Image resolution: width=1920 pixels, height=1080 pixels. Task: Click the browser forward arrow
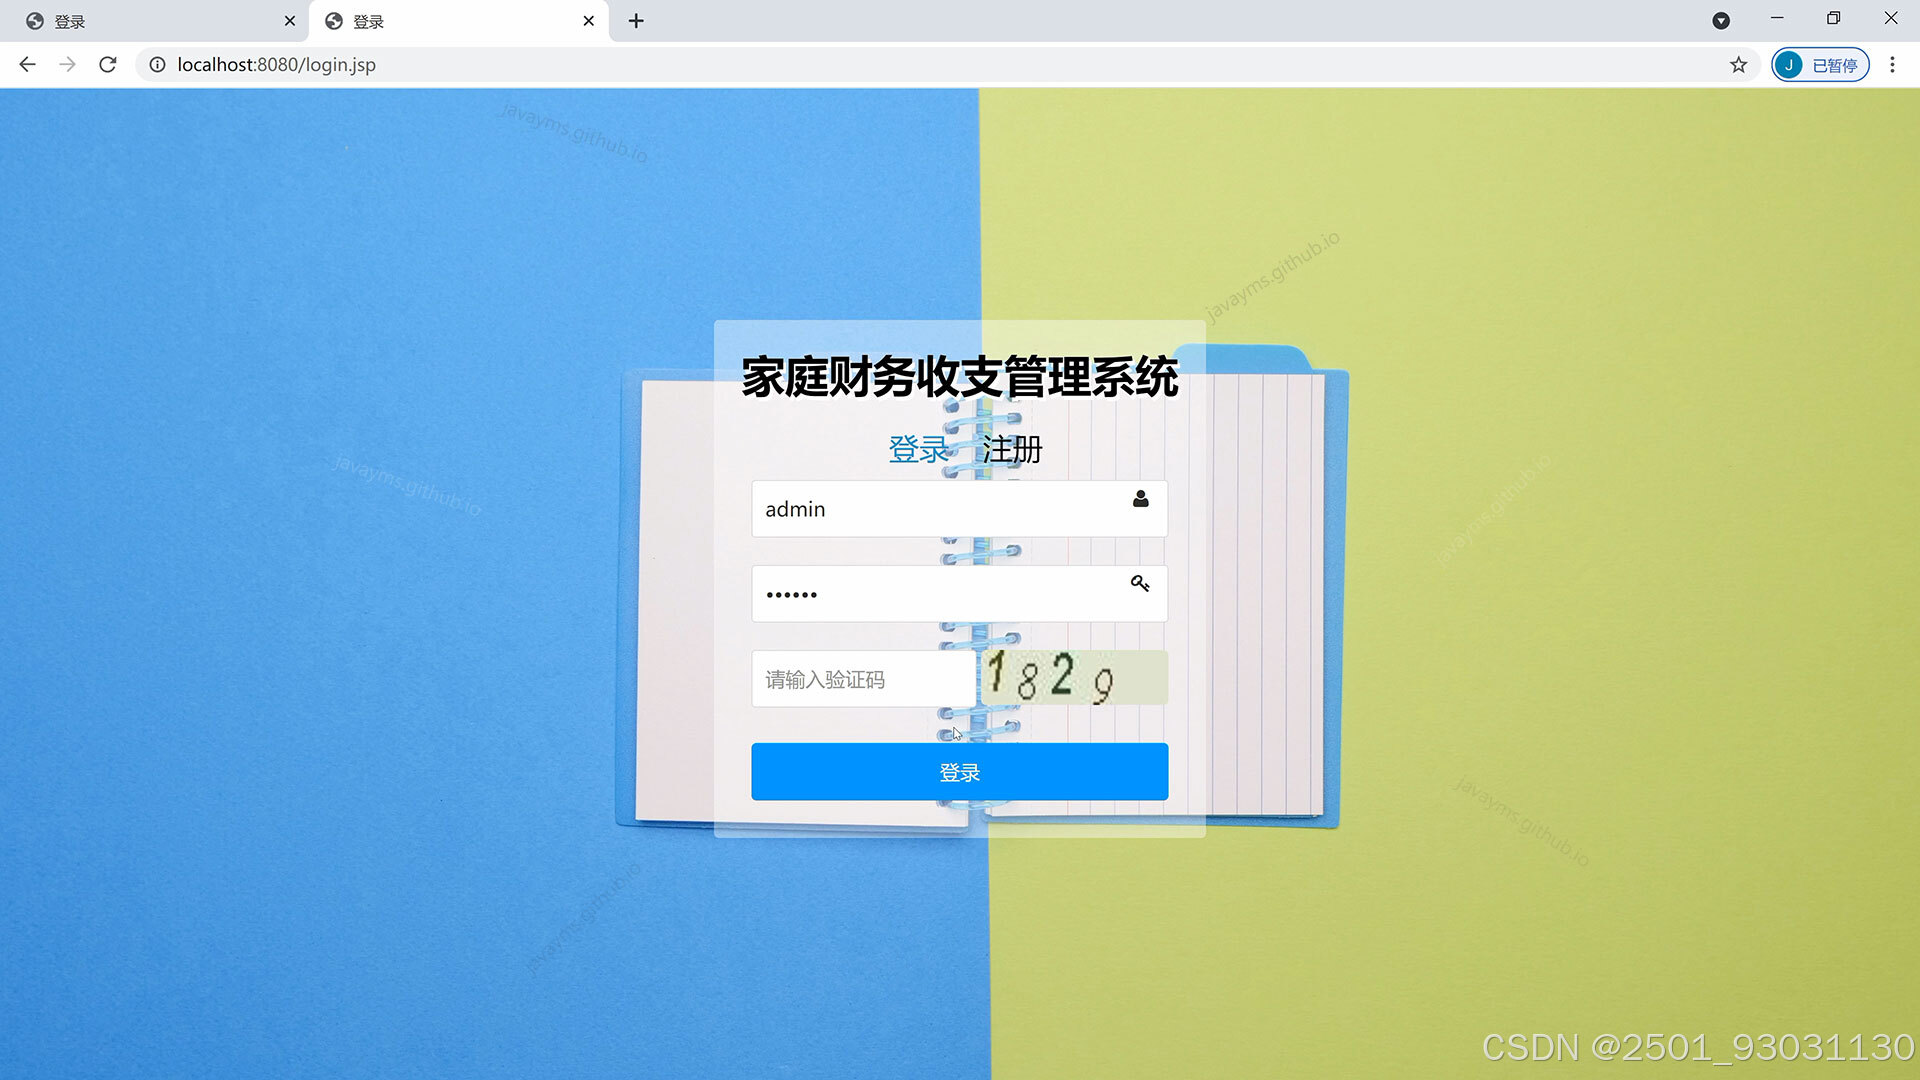67,65
